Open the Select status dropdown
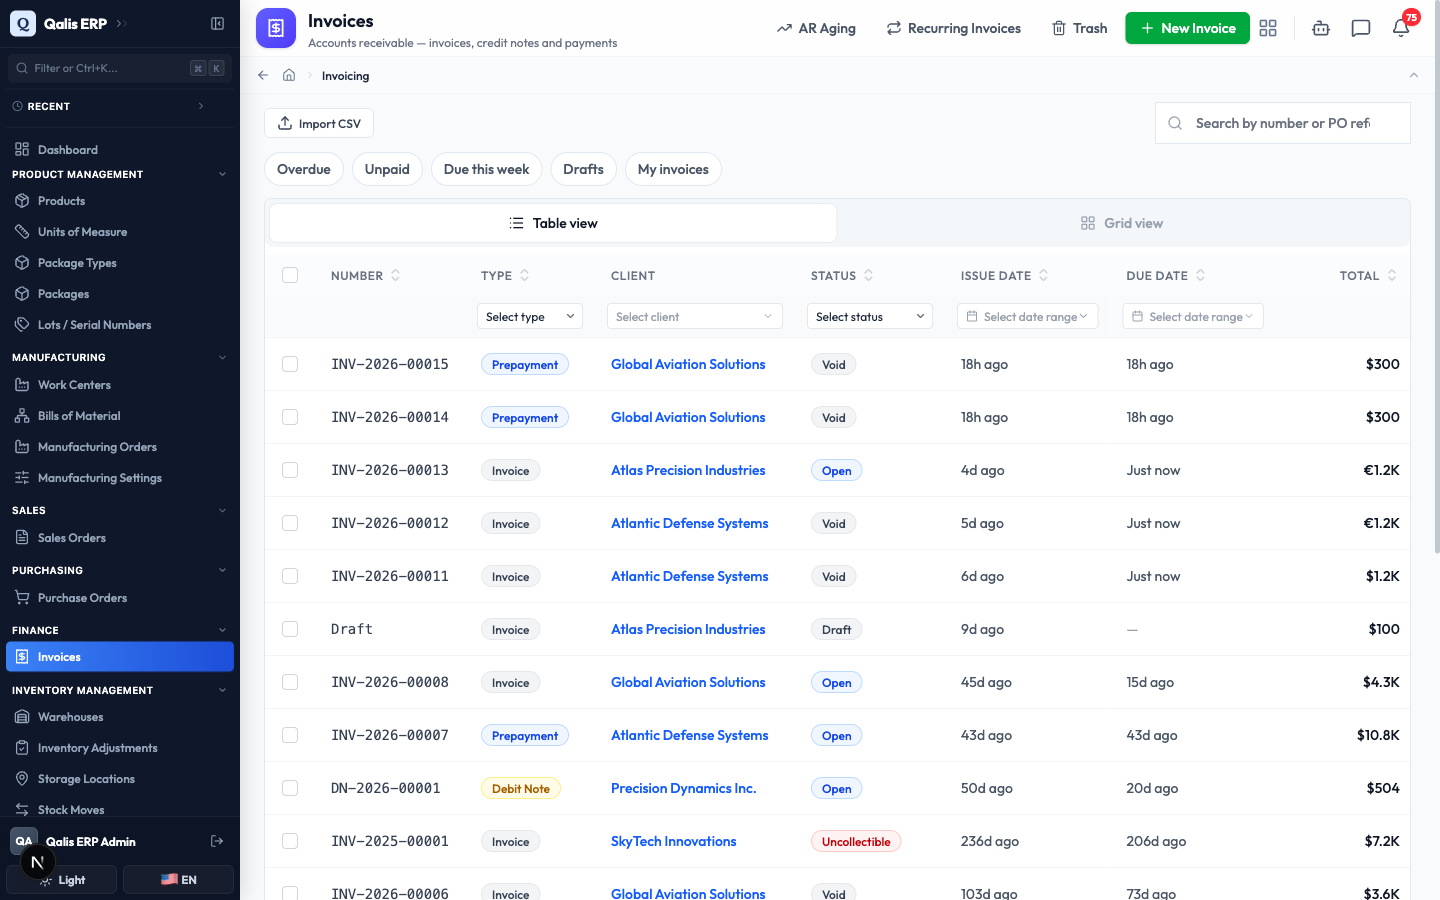 tap(870, 316)
